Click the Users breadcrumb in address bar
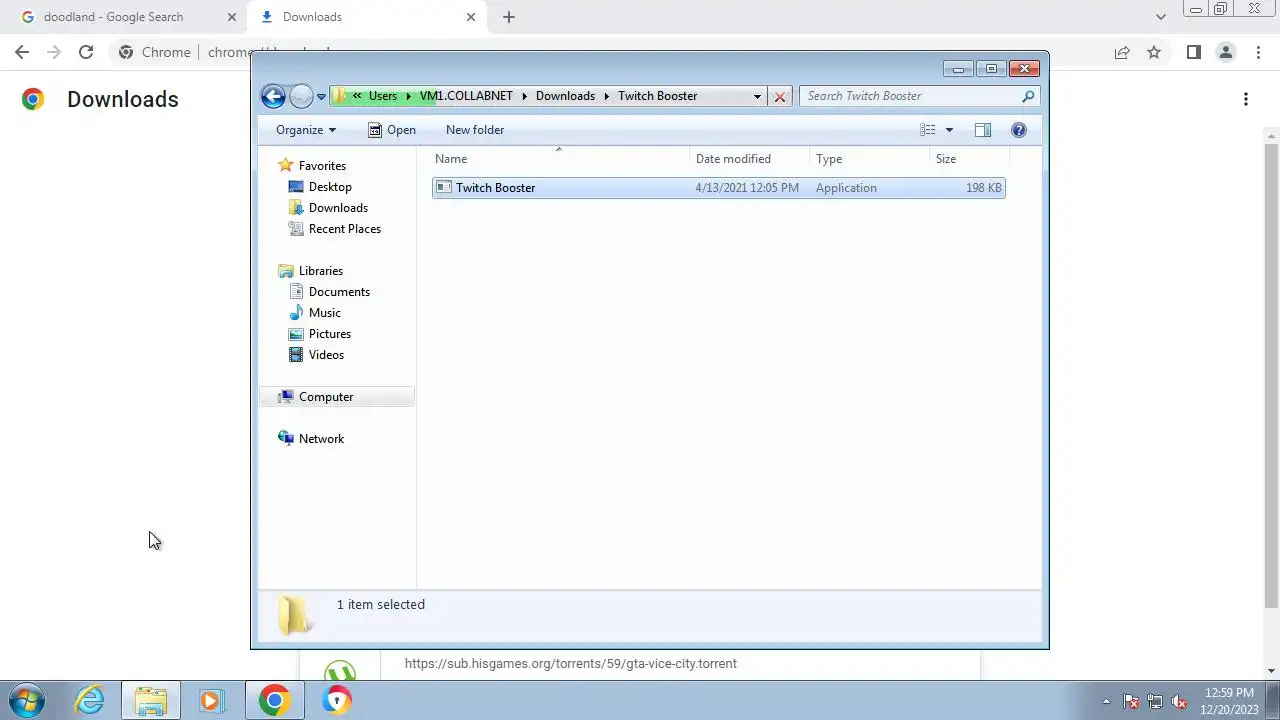Image resolution: width=1280 pixels, height=720 pixels. (x=383, y=96)
